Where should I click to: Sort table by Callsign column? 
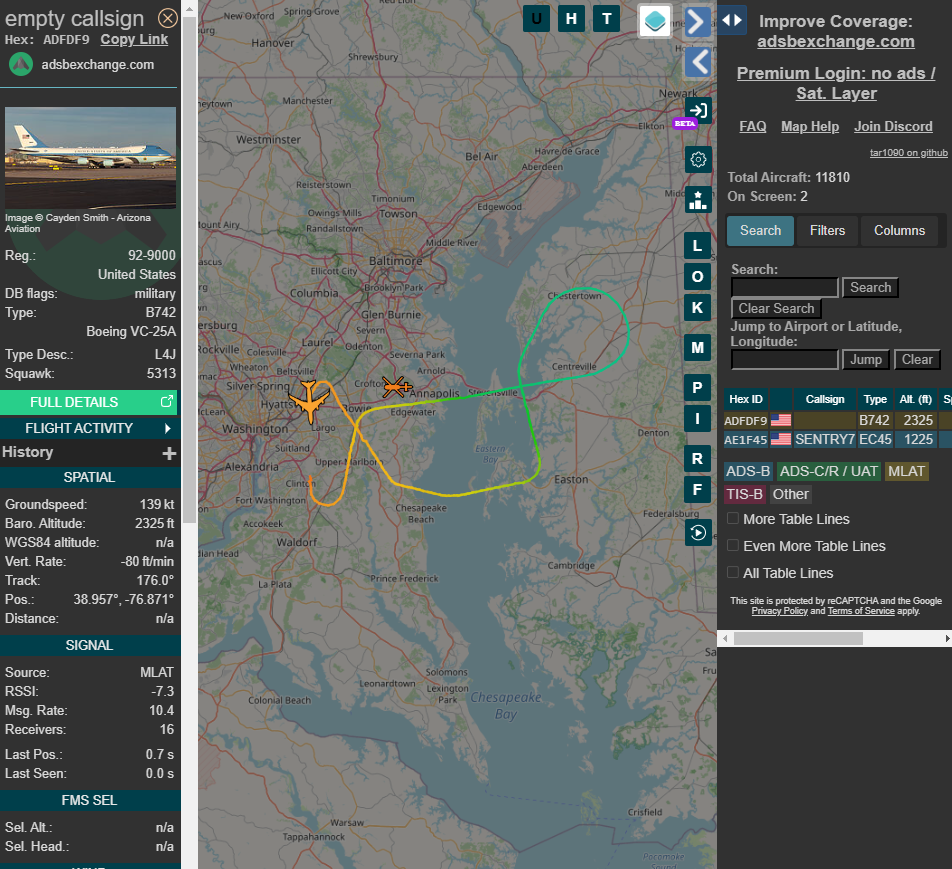(824, 399)
